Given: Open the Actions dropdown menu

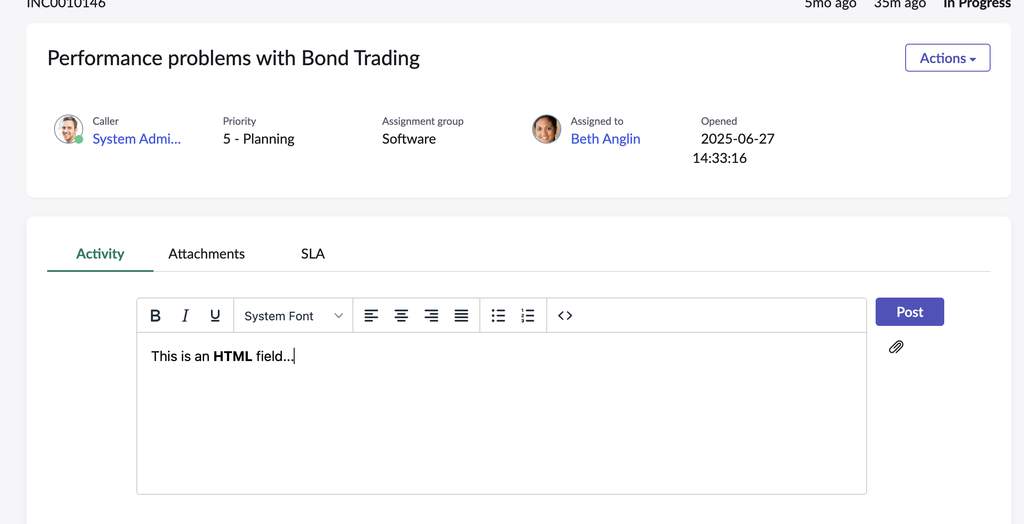Looking at the screenshot, I should tap(948, 58).
